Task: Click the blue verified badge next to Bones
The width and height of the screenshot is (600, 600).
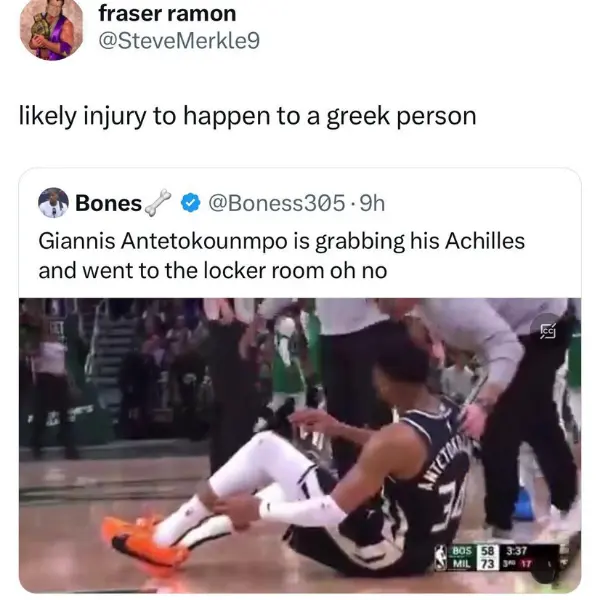Action: (x=191, y=203)
